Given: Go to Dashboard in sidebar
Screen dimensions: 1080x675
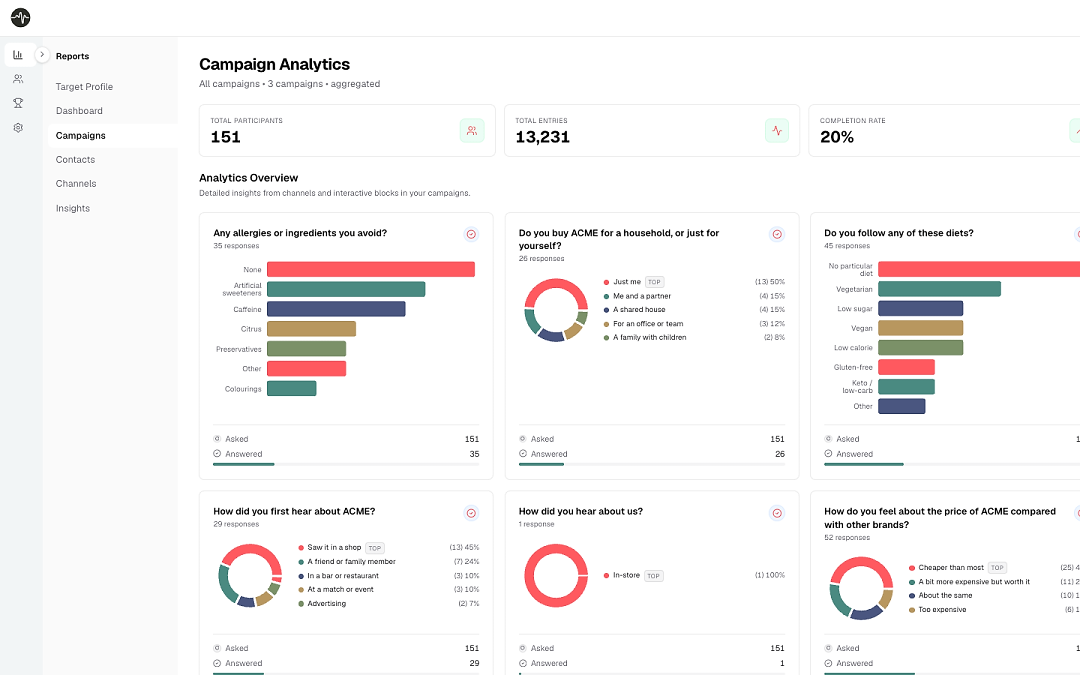Looking at the screenshot, I should (79, 111).
